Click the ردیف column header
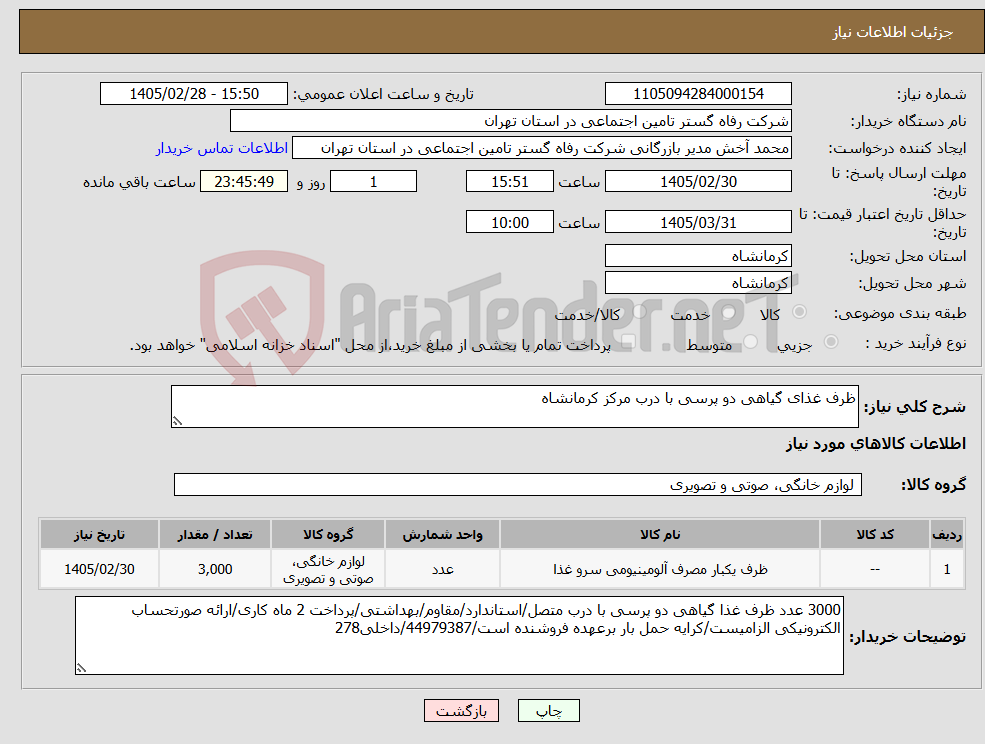The height and width of the screenshot is (744, 985). 947,534
